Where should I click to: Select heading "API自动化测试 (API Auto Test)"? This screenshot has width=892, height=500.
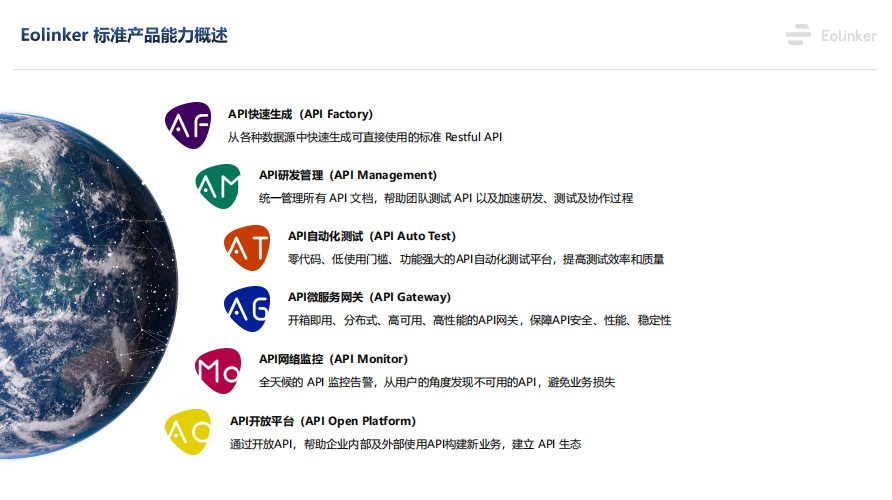coord(371,236)
